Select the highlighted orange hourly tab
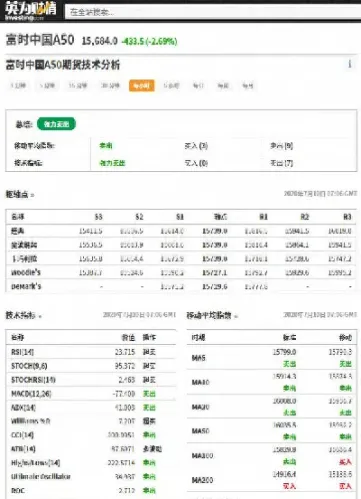This screenshot has height=499, width=361. click(x=142, y=86)
